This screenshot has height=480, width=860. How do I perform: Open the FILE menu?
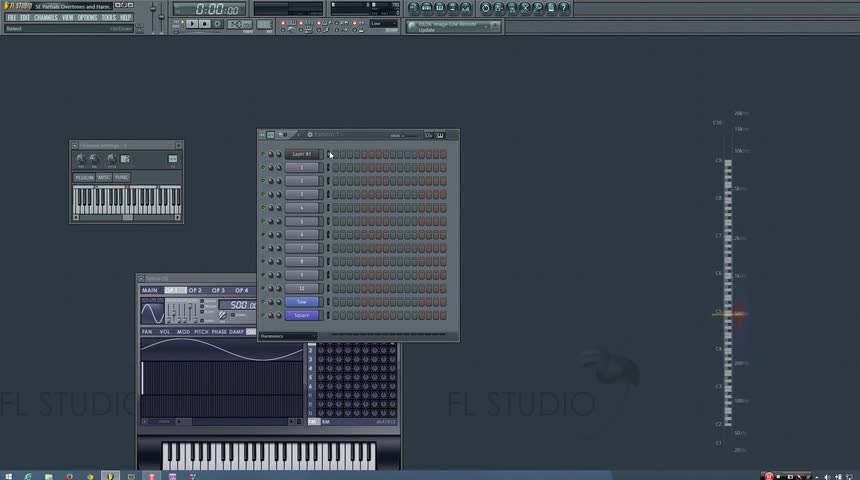[12, 18]
